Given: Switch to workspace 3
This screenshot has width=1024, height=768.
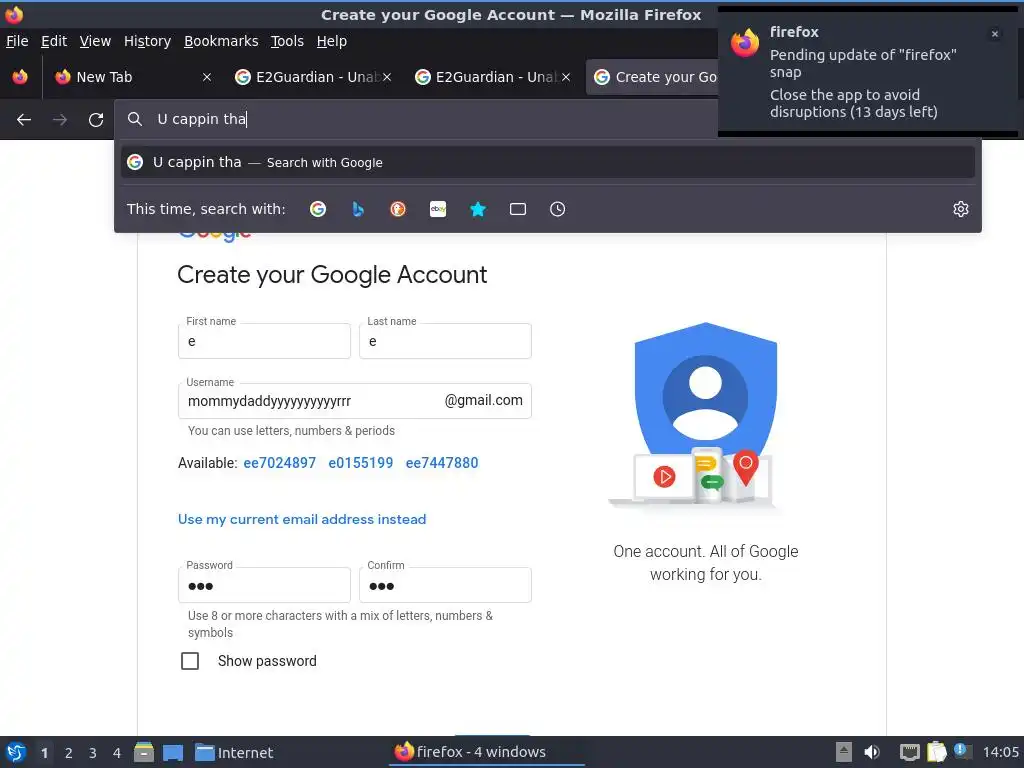Looking at the screenshot, I should (93, 753).
